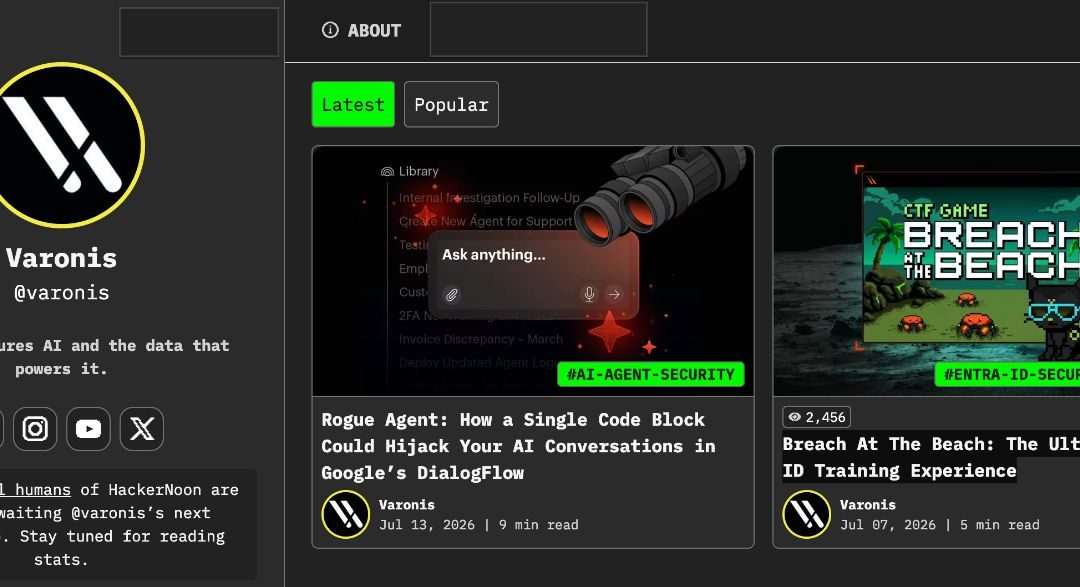Open the Varonis YouTube channel icon
Viewport: 1080px width, 587px height.
(x=88, y=429)
